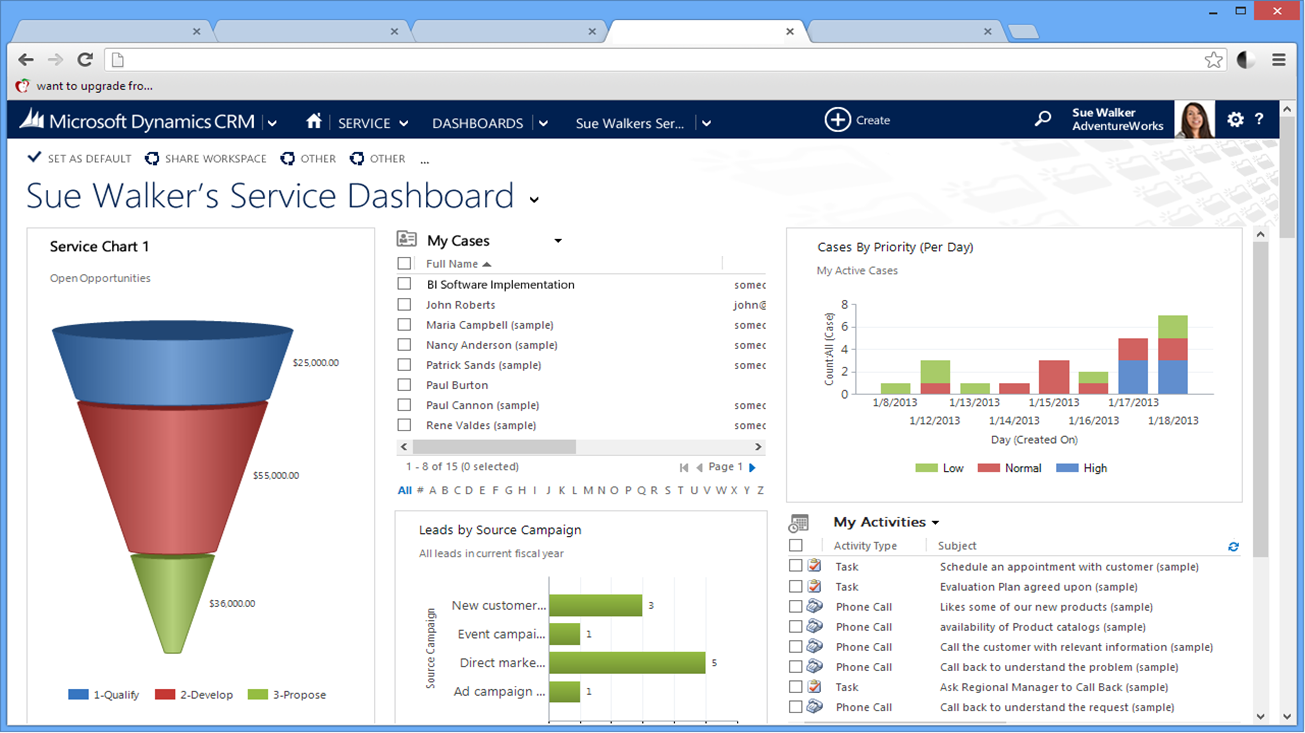Select the Evaluation Plan agreed upon task checkbox

796,587
